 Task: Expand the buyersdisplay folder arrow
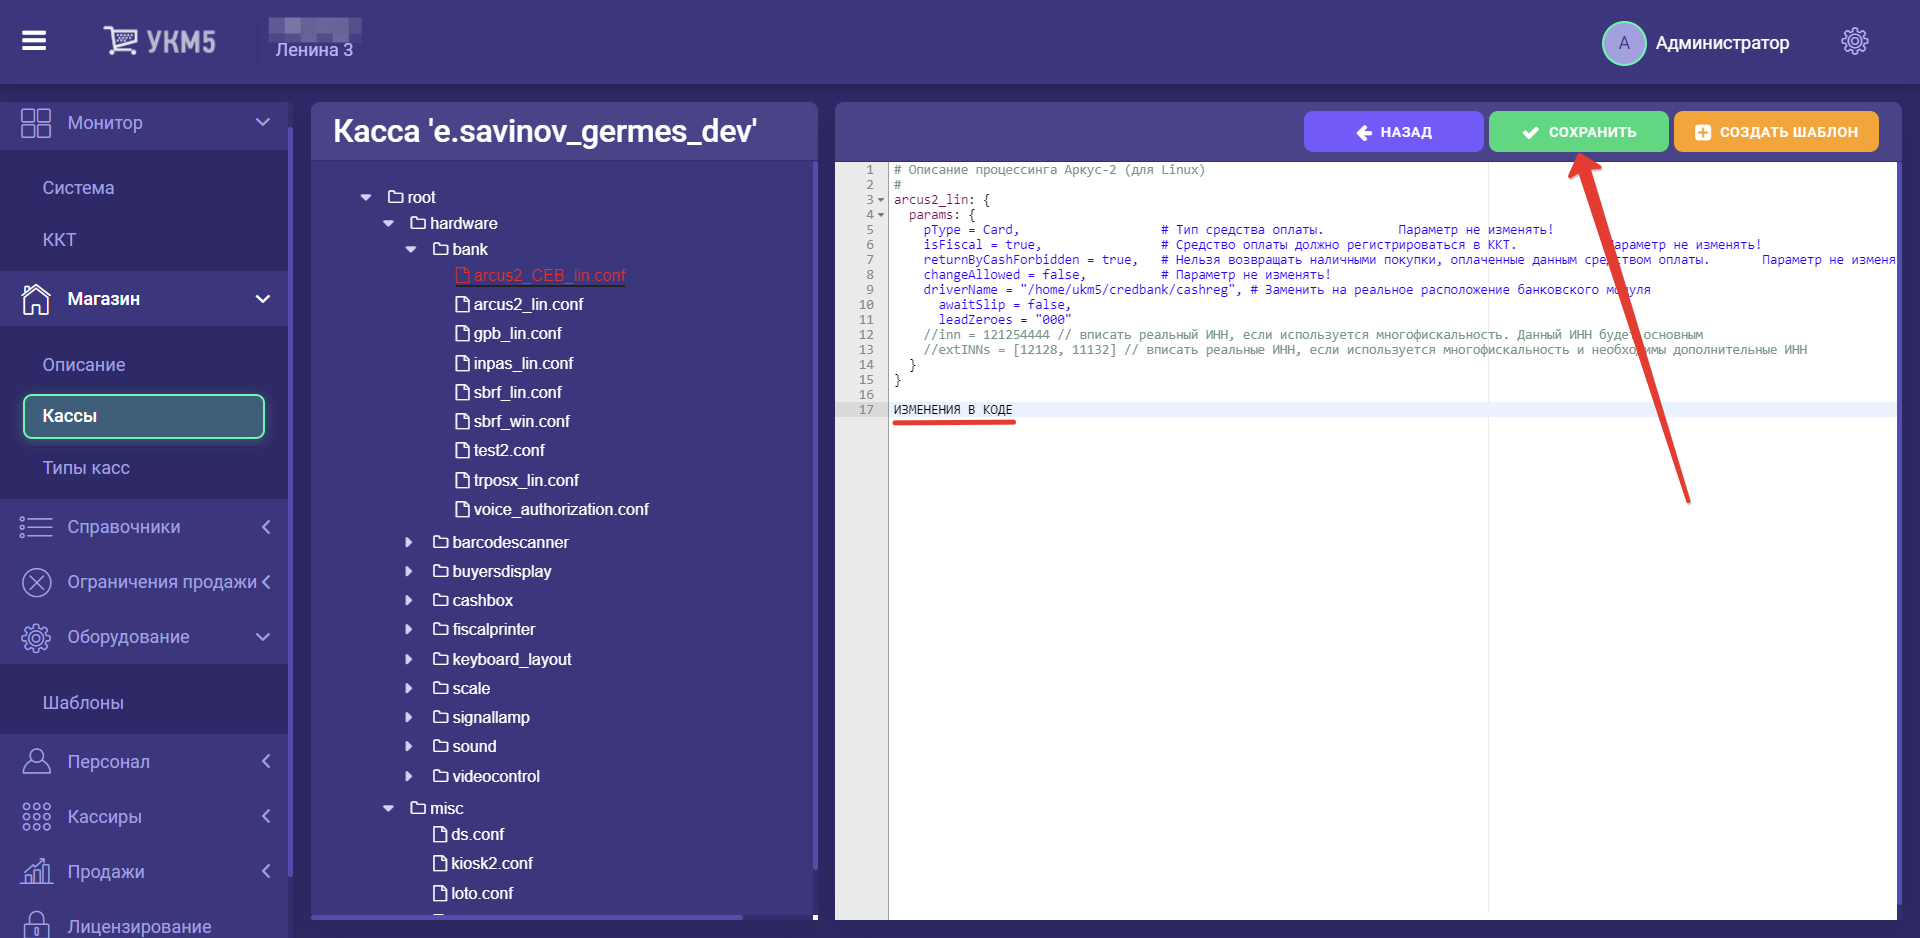pyautogui.click(x=408, y=571)
